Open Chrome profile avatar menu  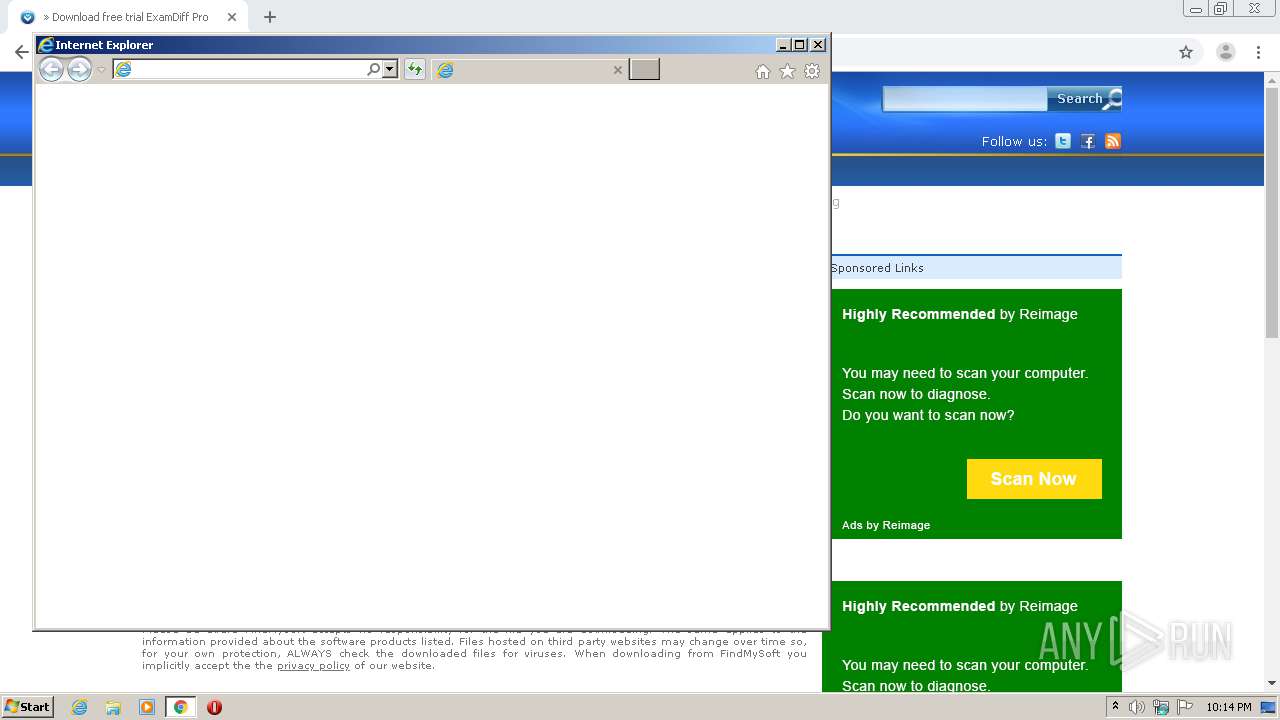1226,52
